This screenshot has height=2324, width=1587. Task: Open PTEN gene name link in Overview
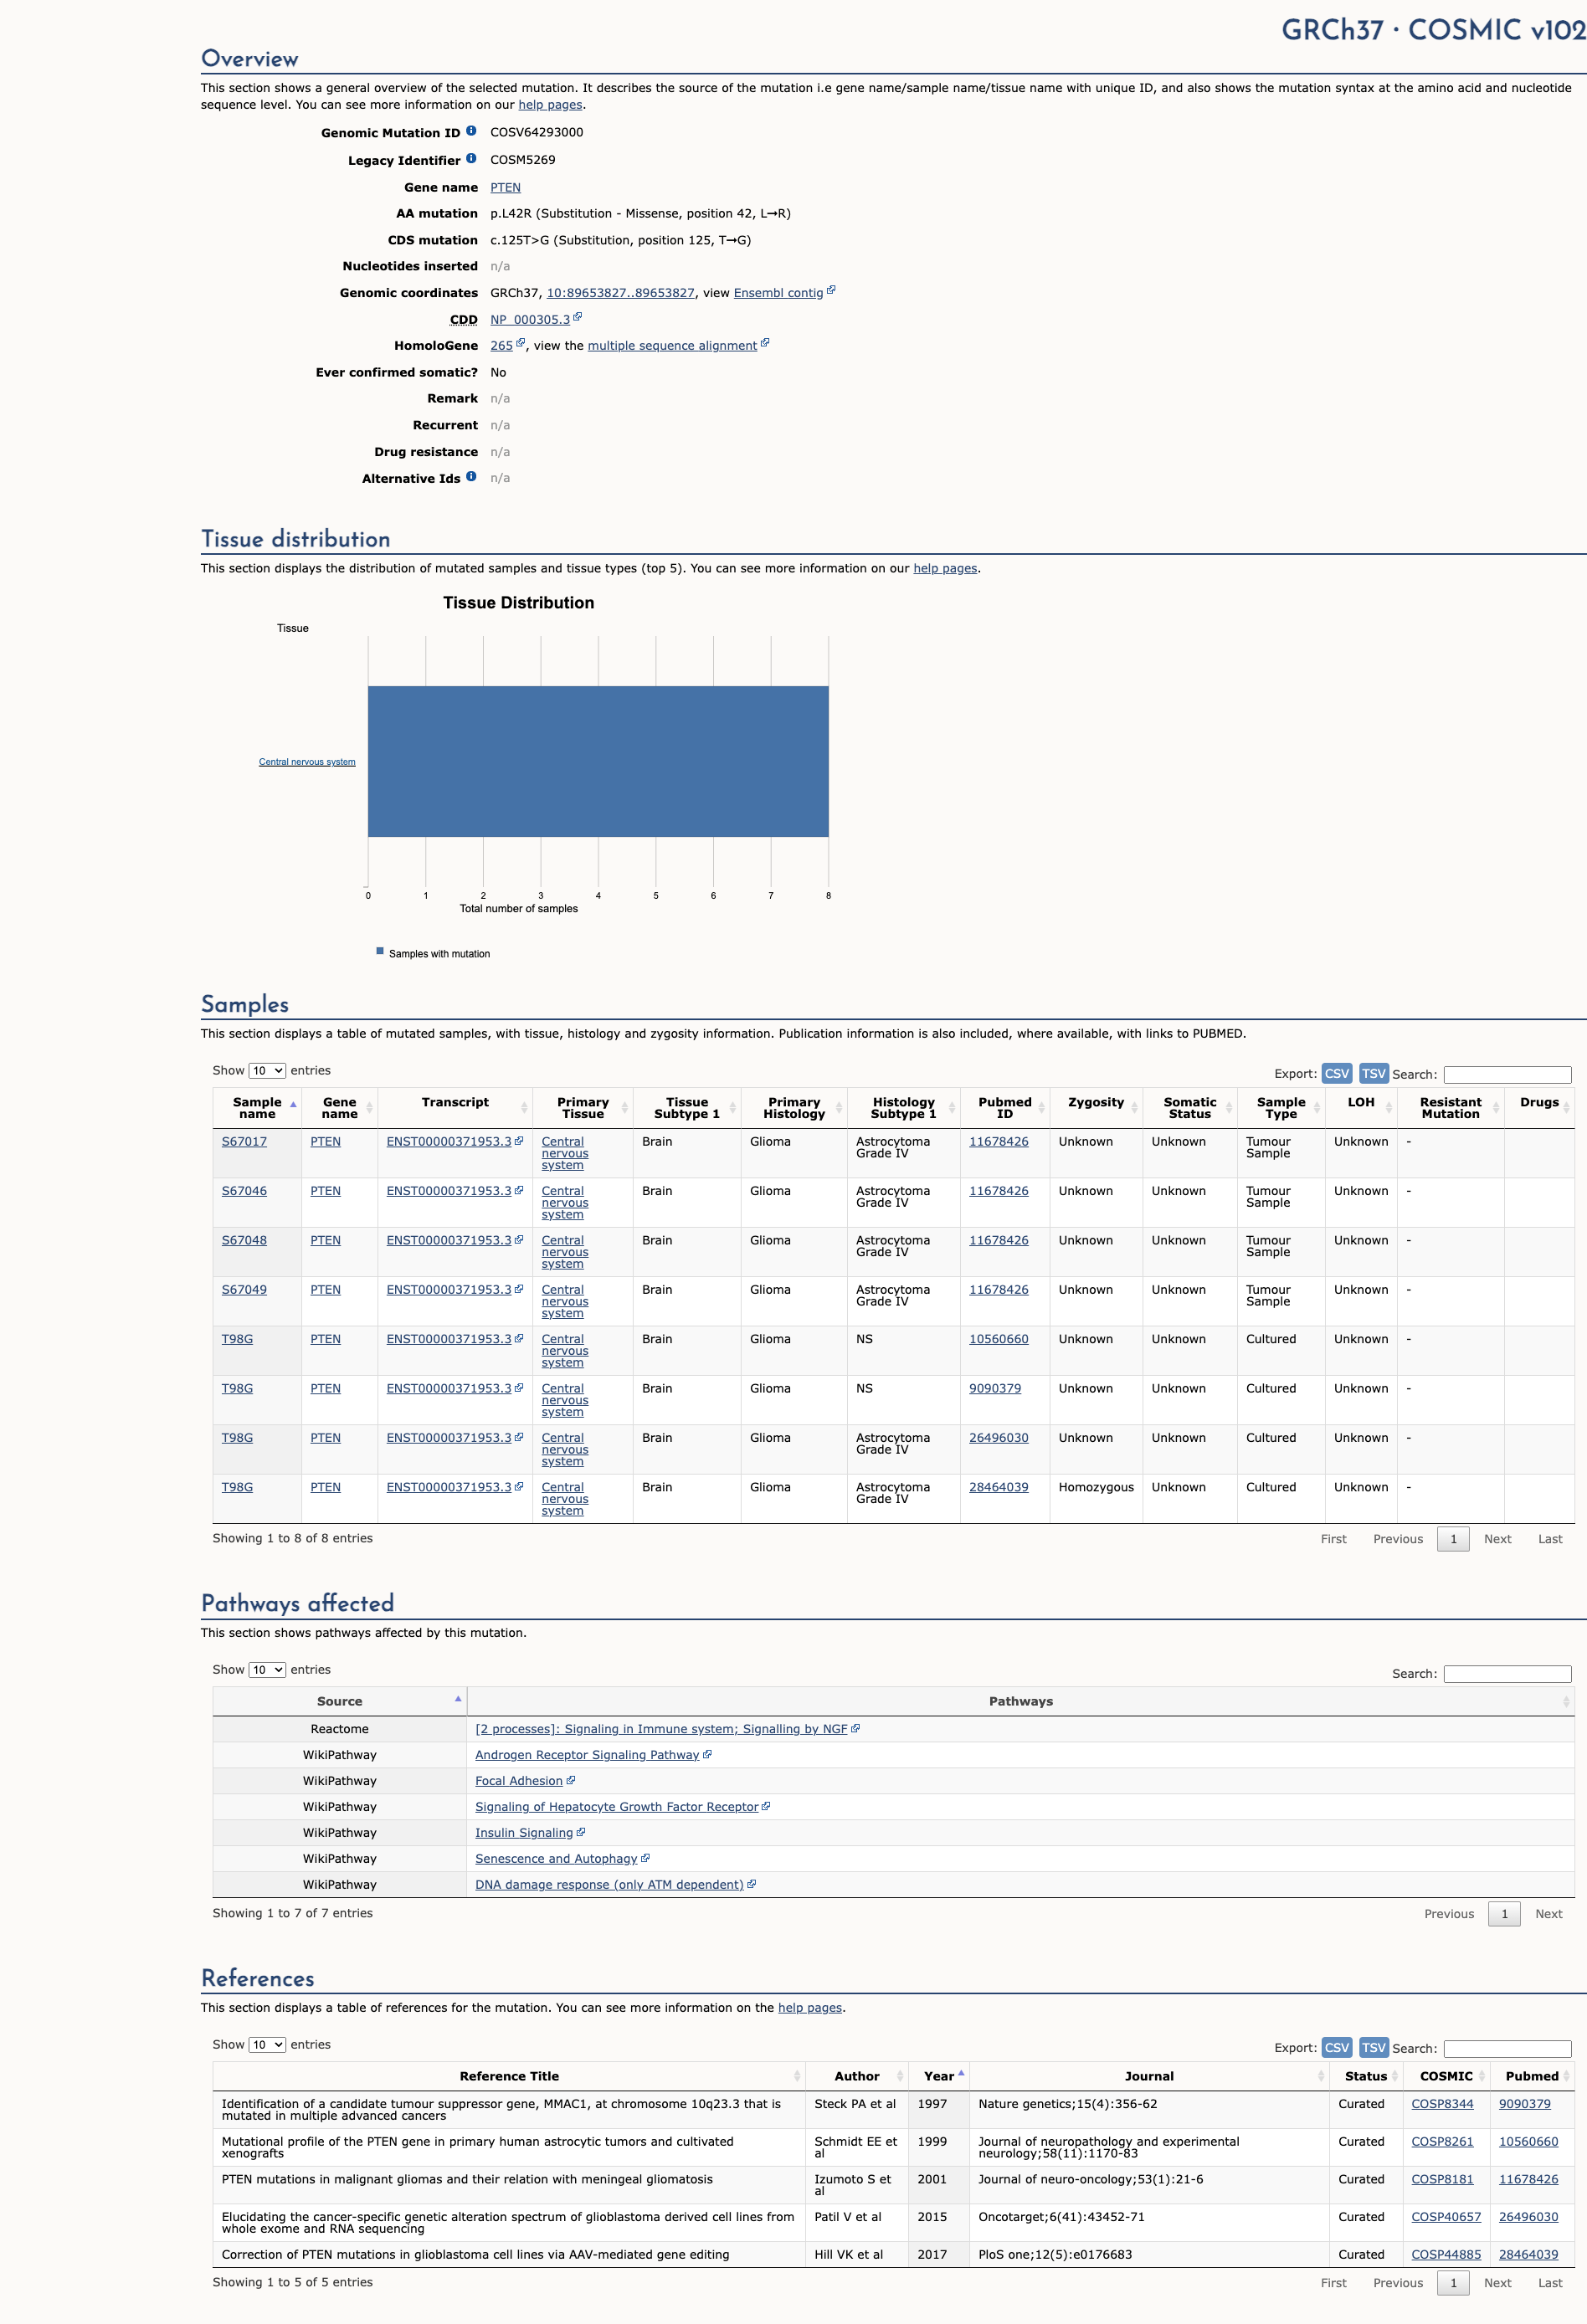click(505, 187)
